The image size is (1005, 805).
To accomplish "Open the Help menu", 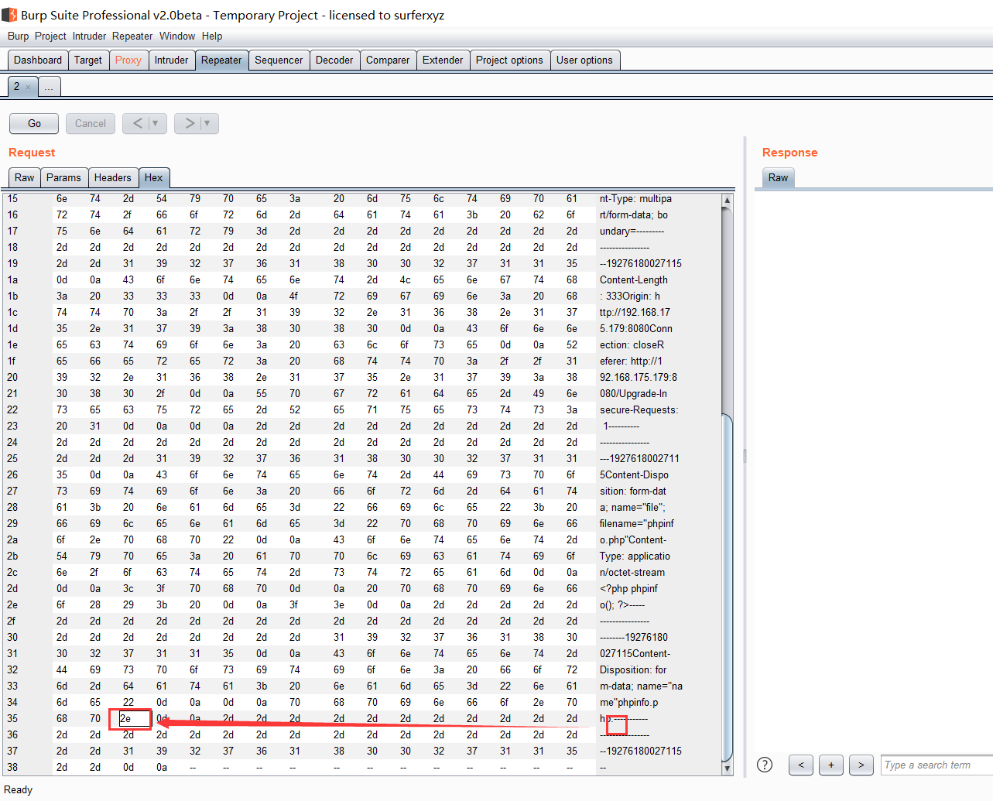I will [x=212, y=37].
